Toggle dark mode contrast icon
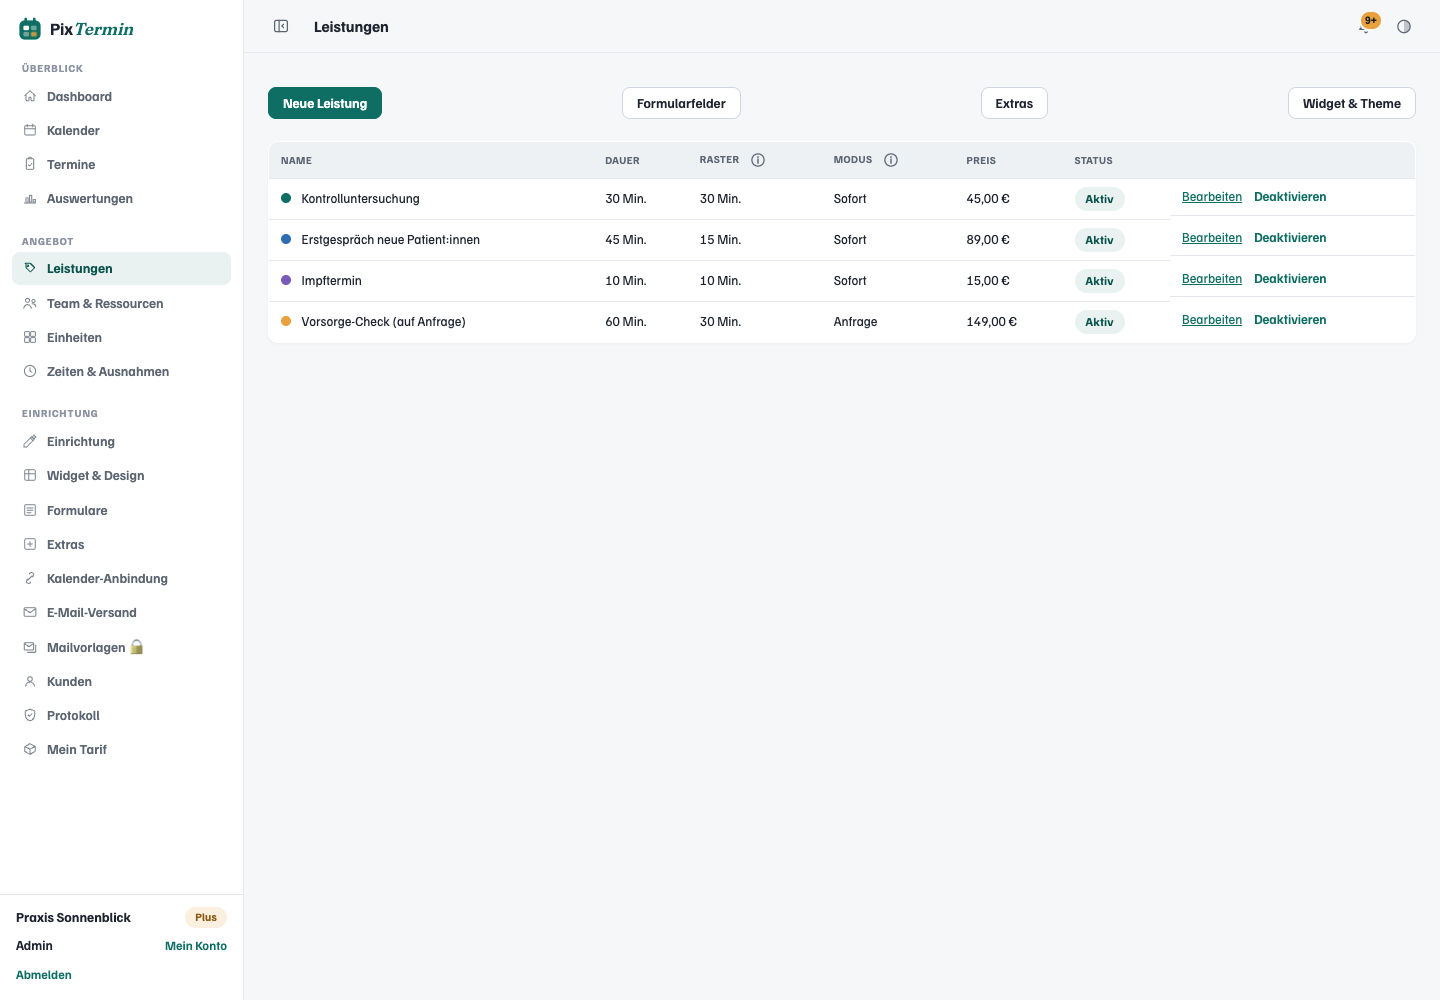 [1404, 27]
